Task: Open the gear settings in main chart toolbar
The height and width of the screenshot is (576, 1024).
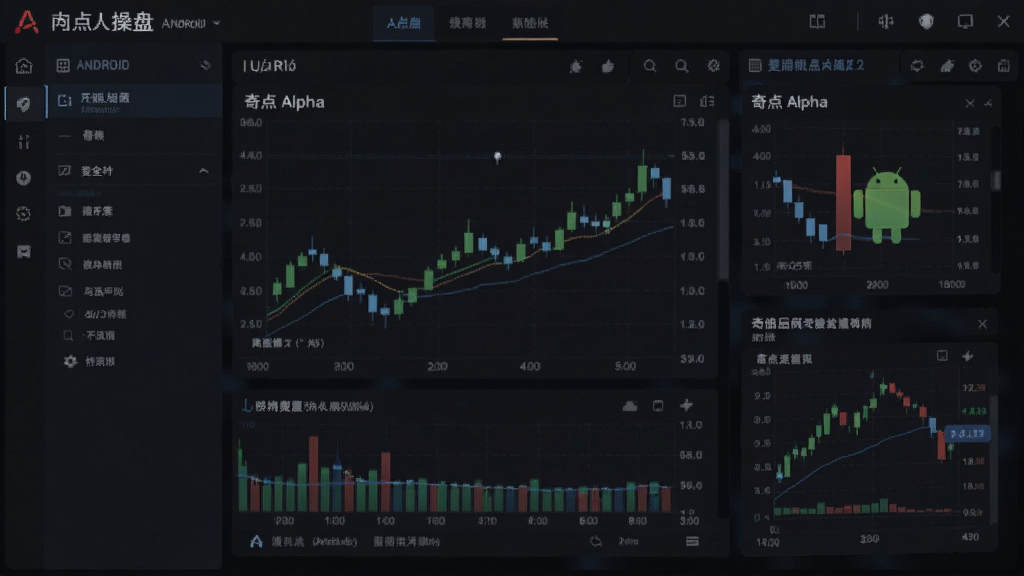Action: click(714, 66)
